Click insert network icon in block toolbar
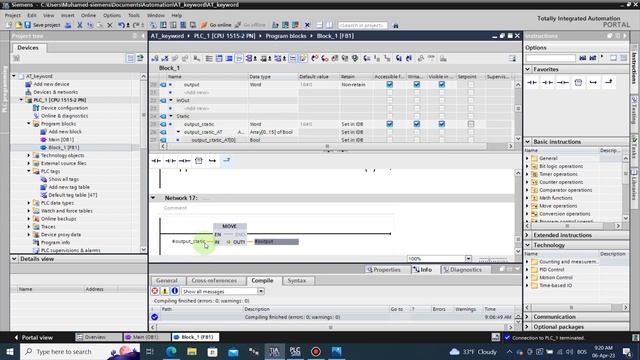This screenshot has height=360, width=640. pyautogui.click(x=155, y=59)
